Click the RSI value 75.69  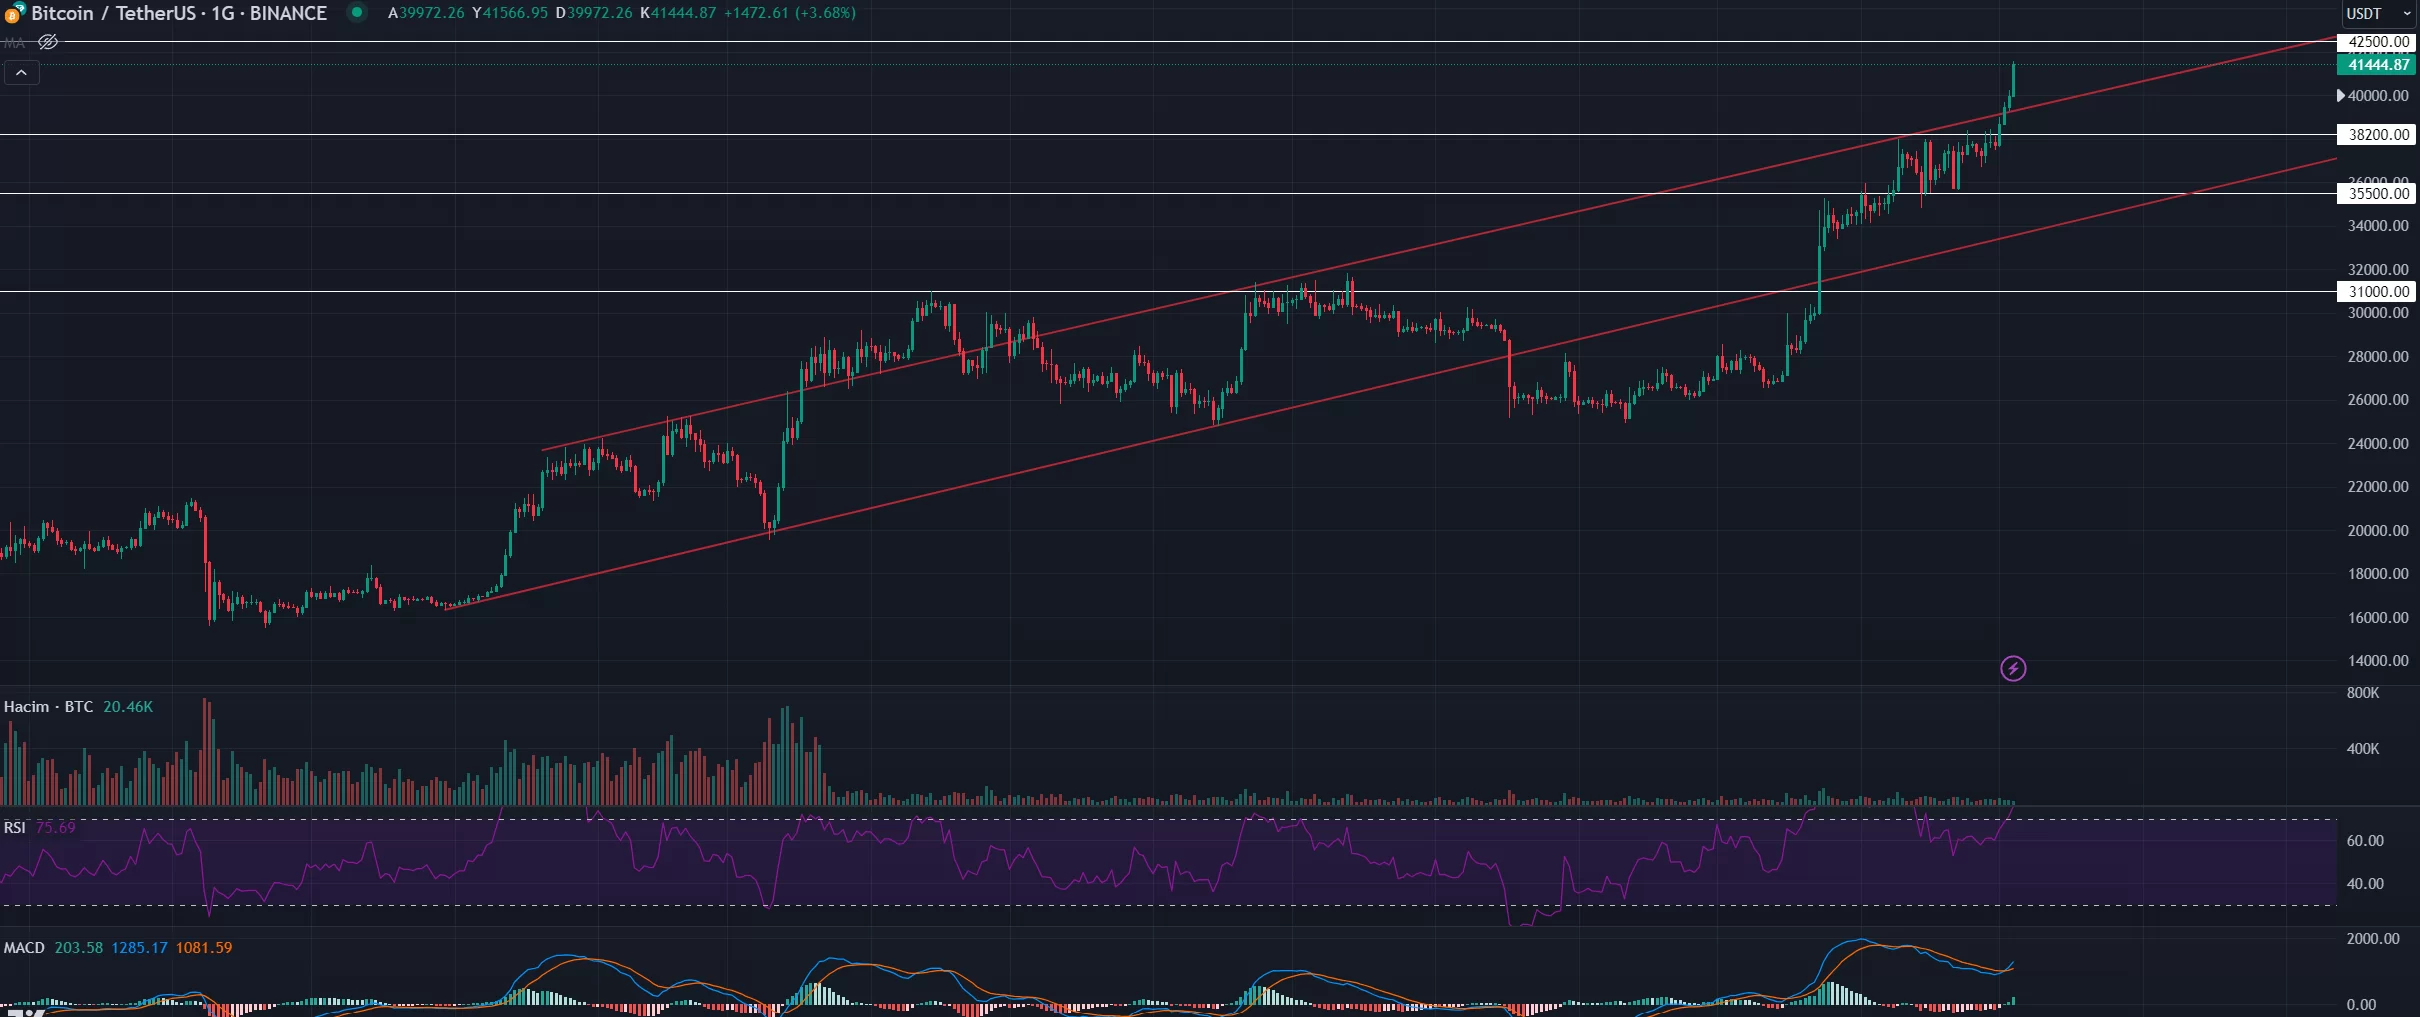[56, 828]
